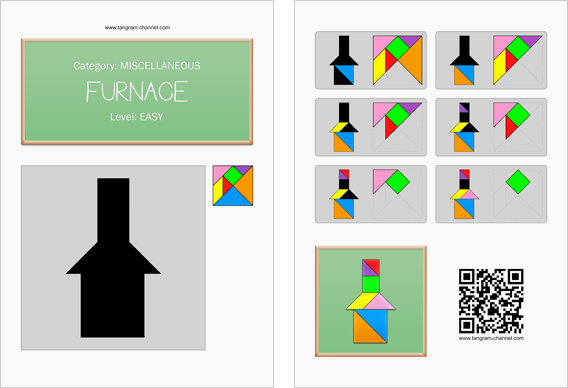
Task: Click the large black furnace silhouette
Action: point(113,258)
